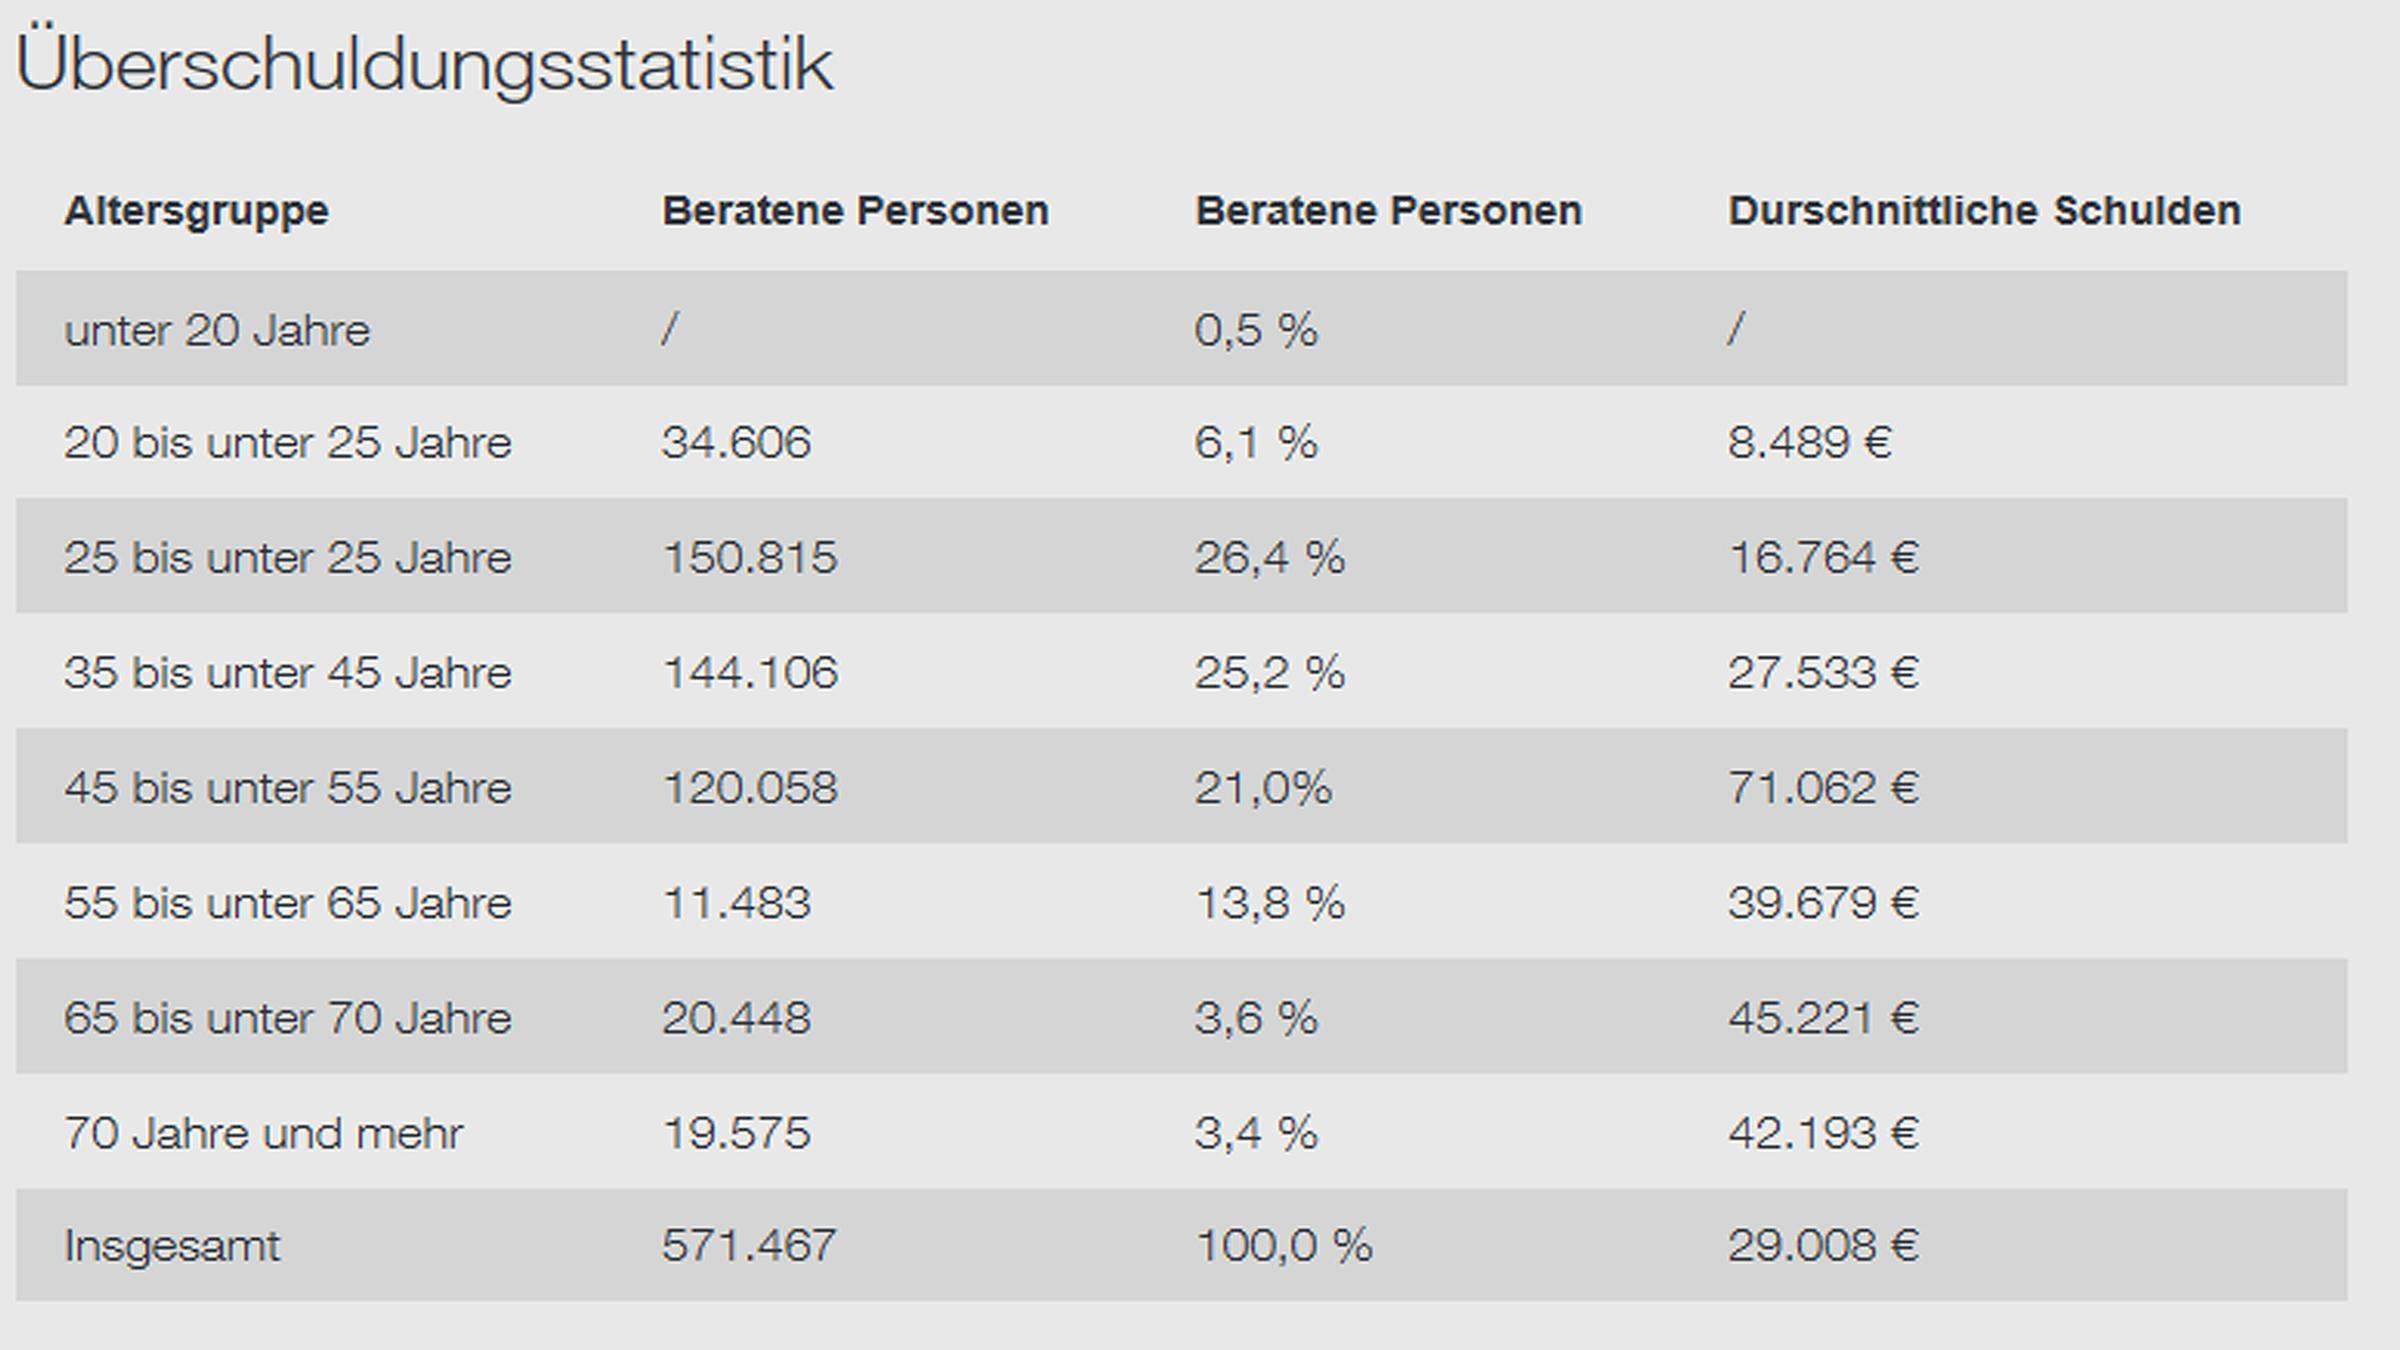The image size is (2400, 1350).
Task: Click the 571.467 total persons value
Action: (x=748, y=1246)
